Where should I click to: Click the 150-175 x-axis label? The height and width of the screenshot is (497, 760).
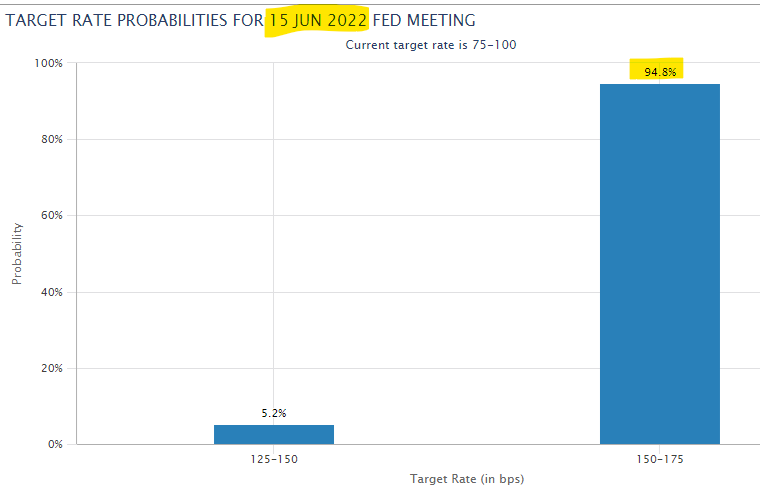tap(660, 459)
